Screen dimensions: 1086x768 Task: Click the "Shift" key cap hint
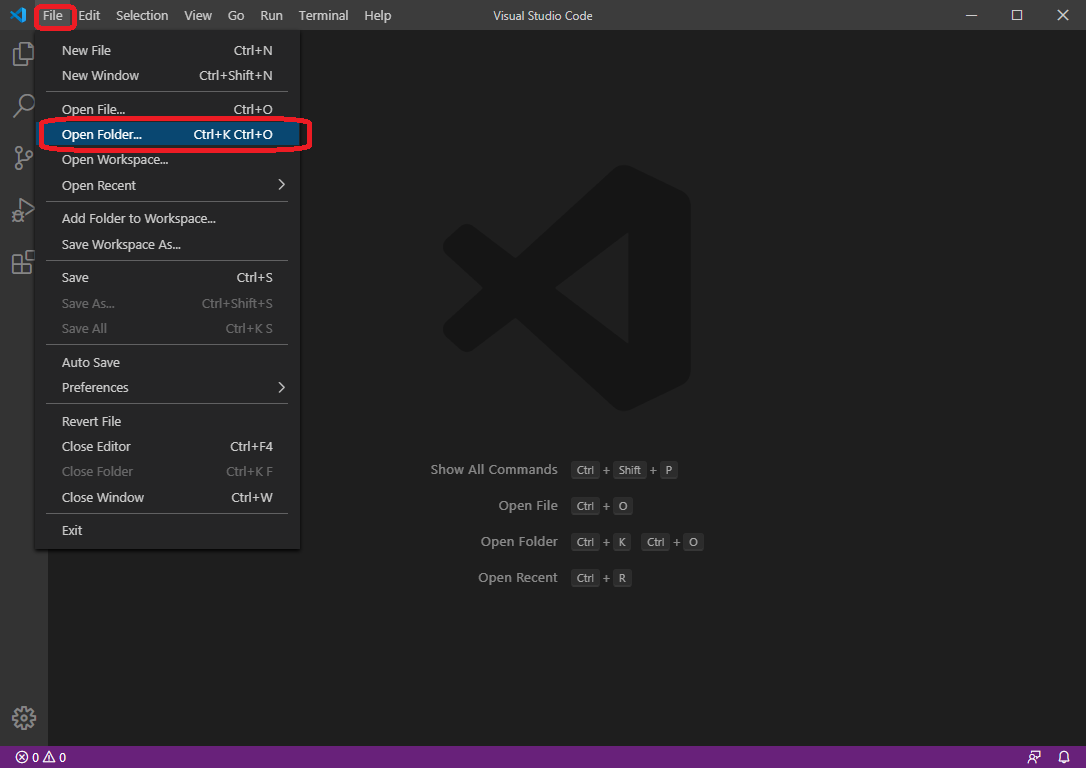[x=630, y=470]
